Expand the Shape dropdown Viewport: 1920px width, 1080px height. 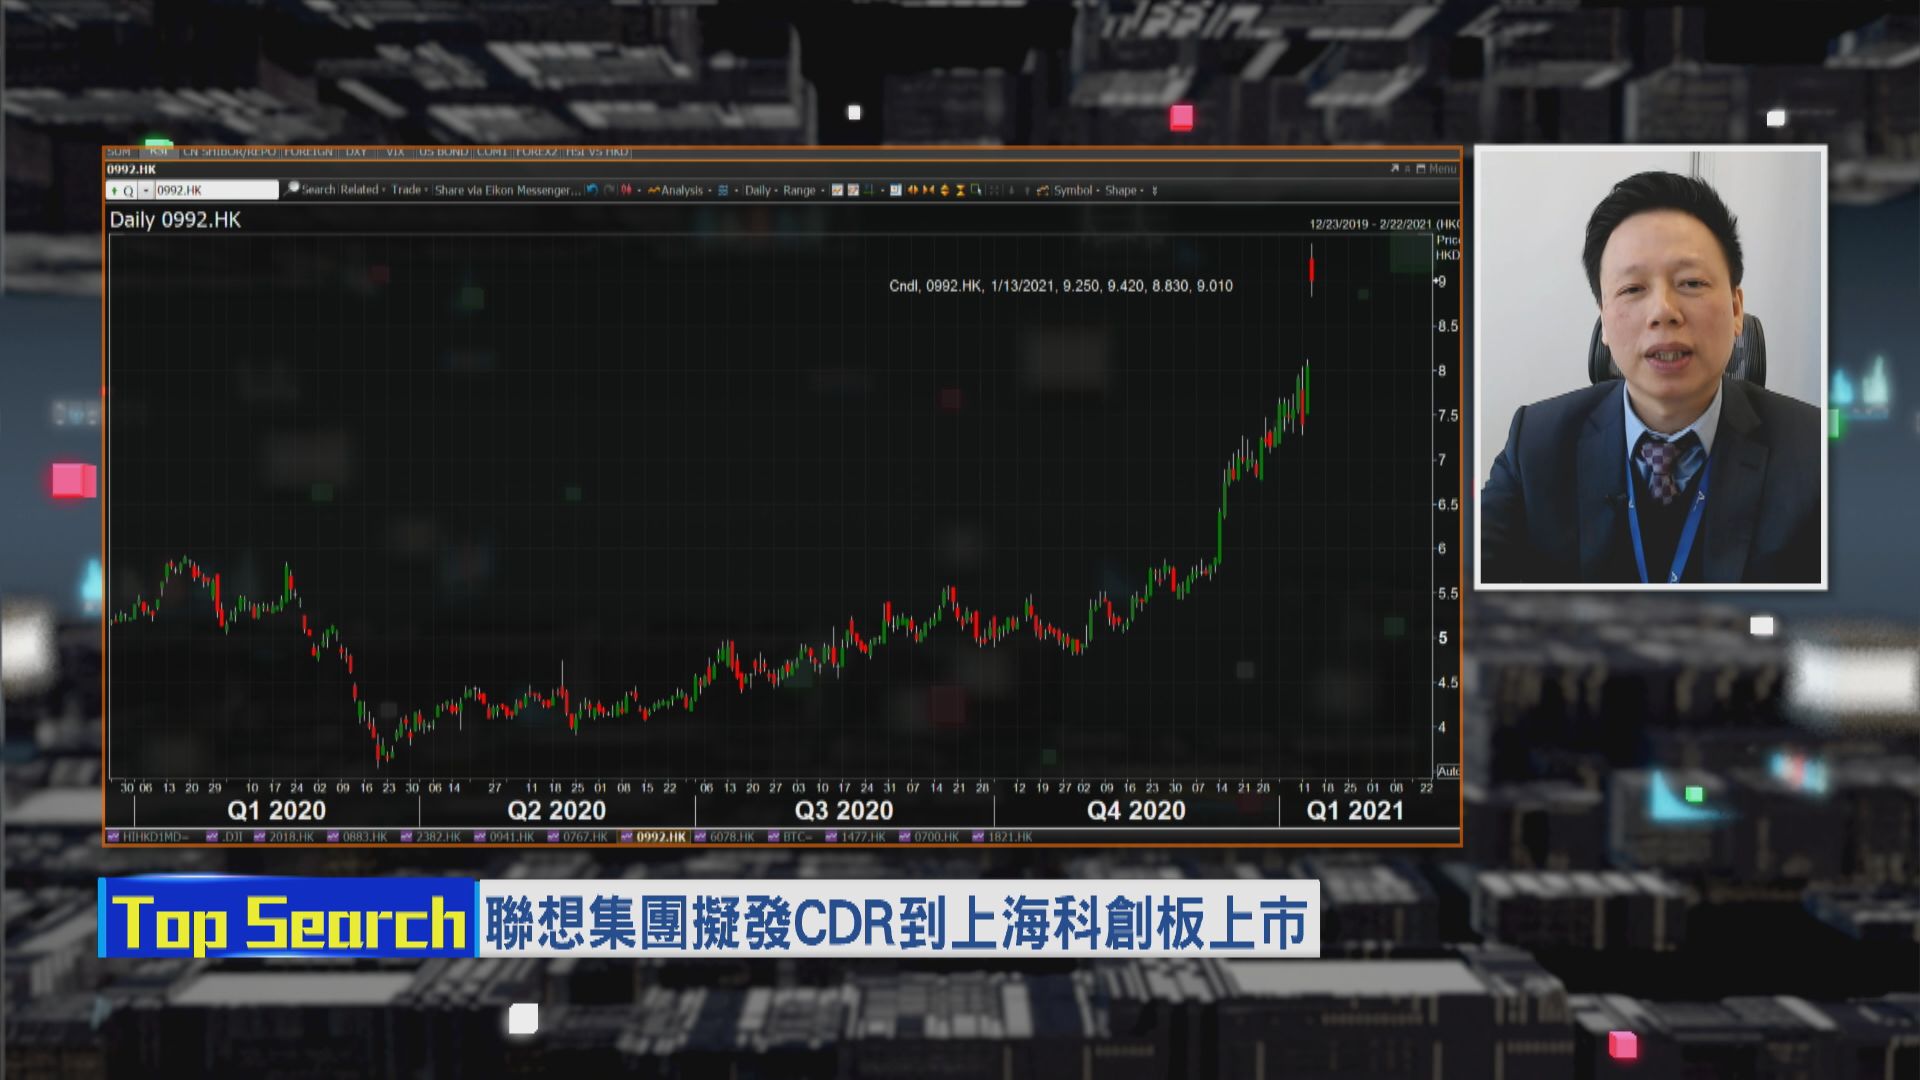1125,190
